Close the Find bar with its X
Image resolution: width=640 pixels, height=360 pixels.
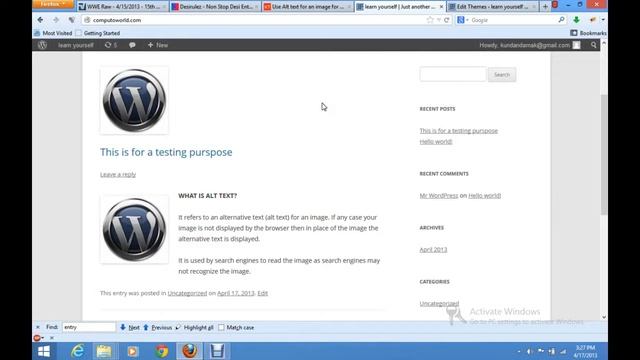[x=38, y=327]
